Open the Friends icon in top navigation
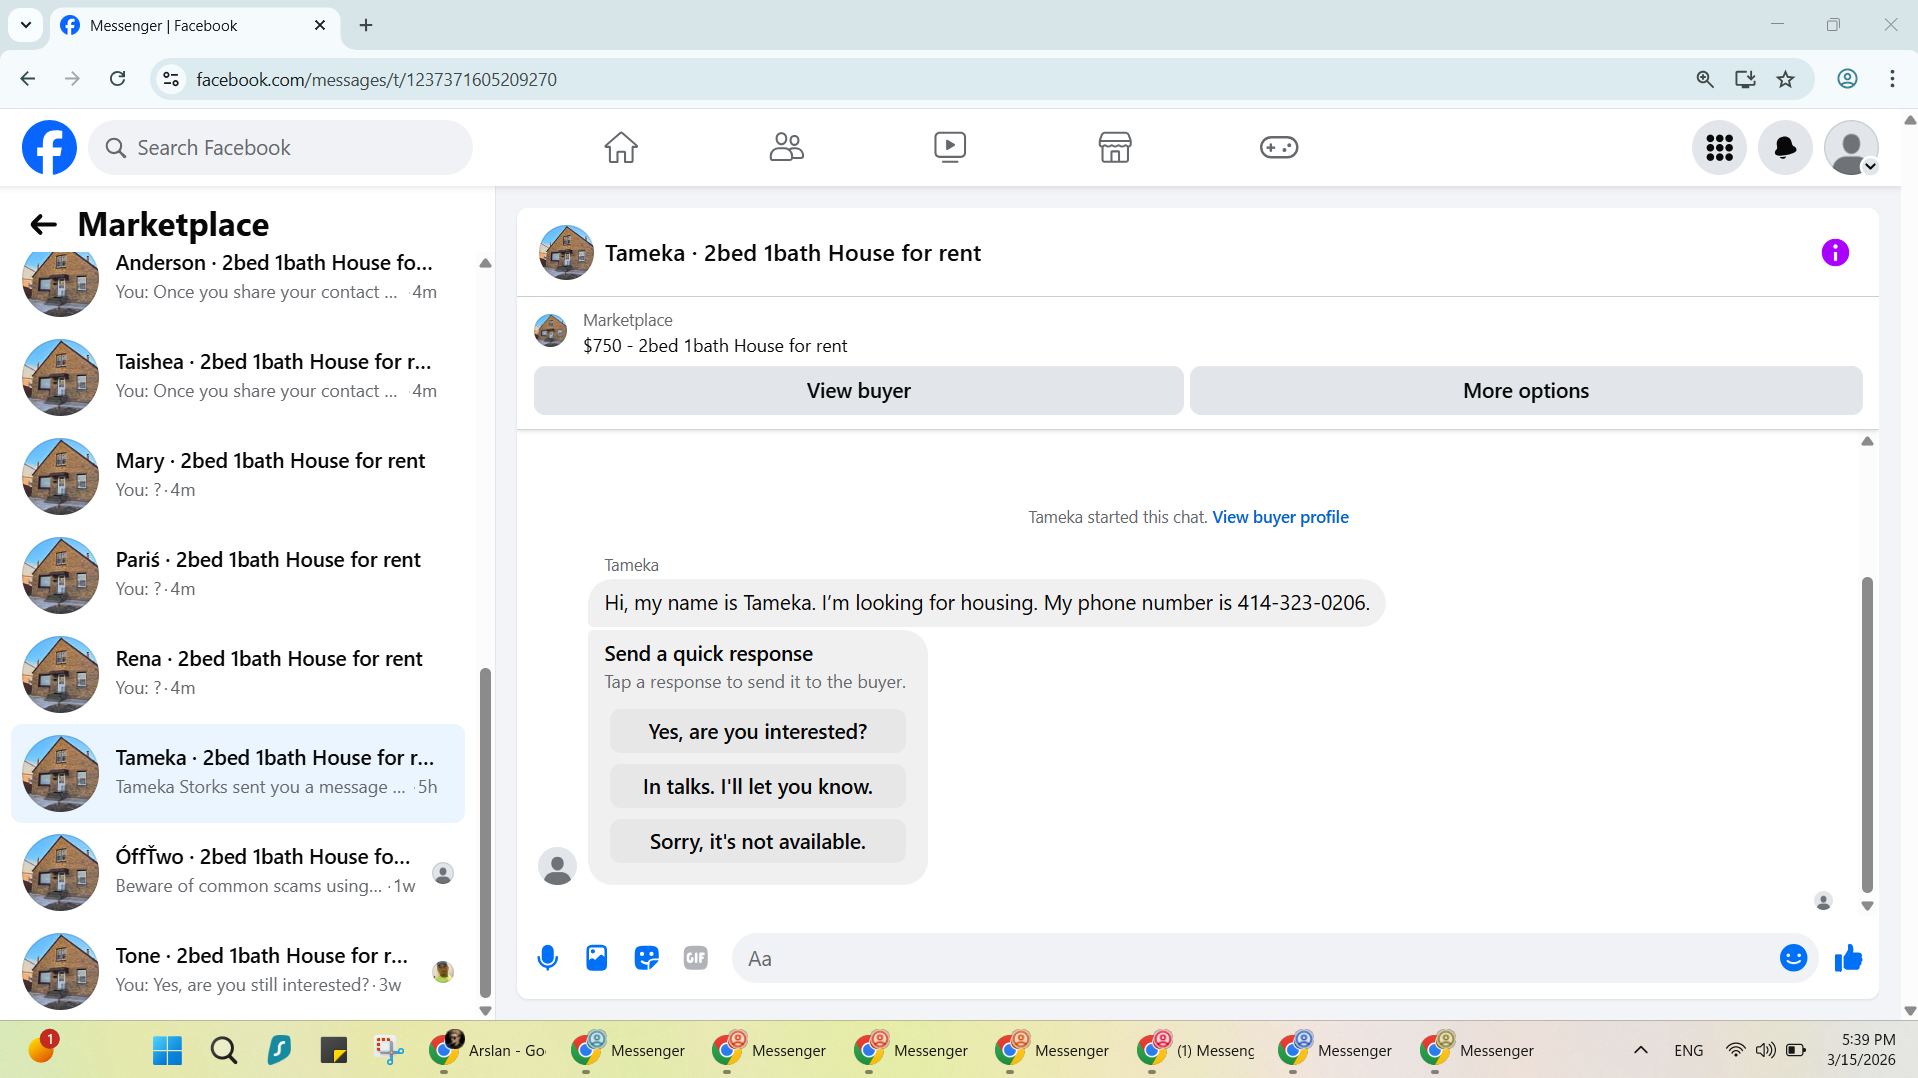The width and height of the screenshot is (1918, 1078). click(786, 148)
